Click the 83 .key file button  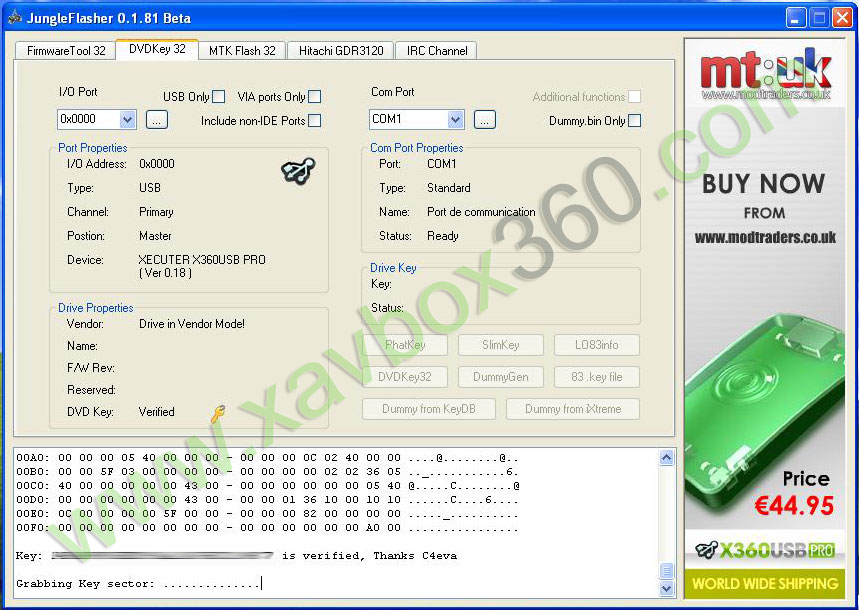click(x=597, y=377)
